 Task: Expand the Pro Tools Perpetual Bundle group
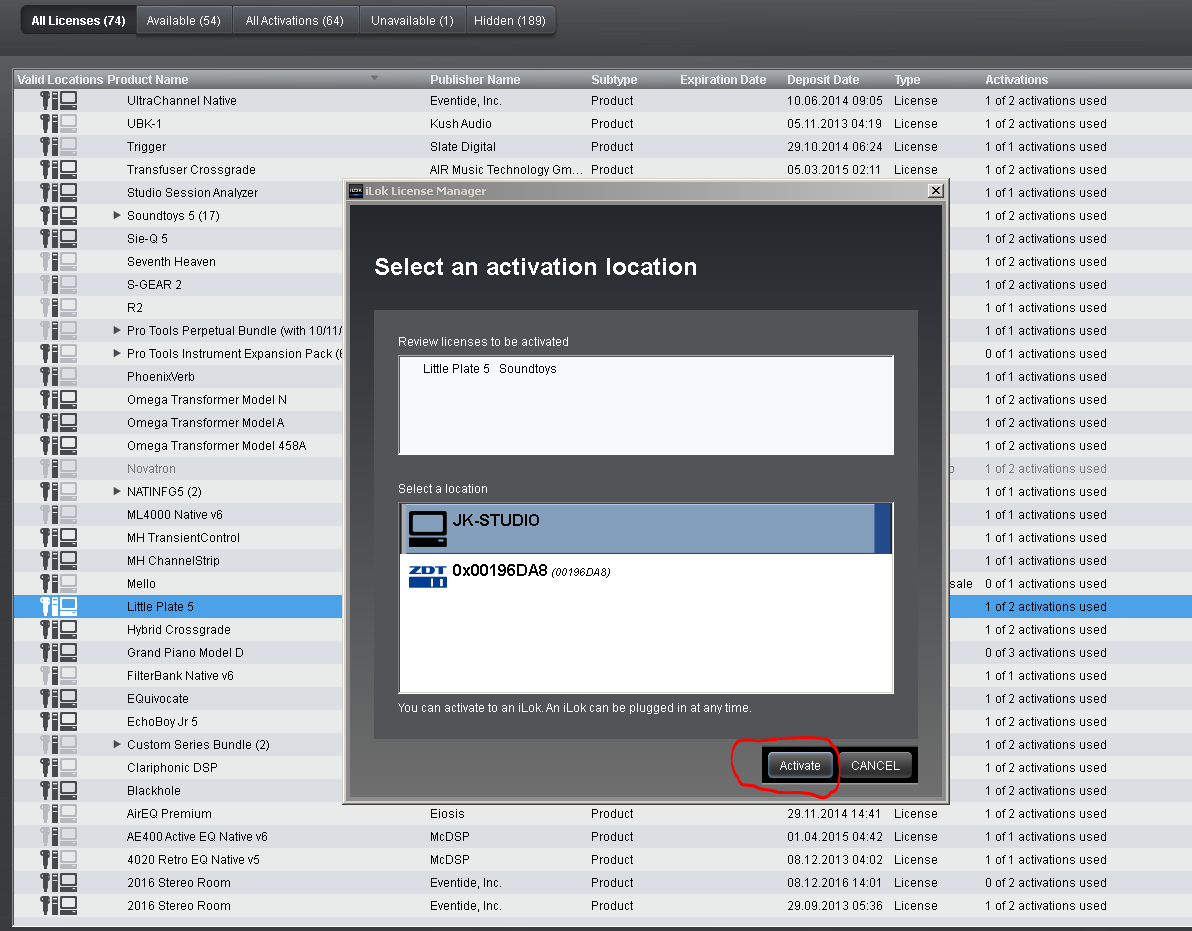click(117, 330)
